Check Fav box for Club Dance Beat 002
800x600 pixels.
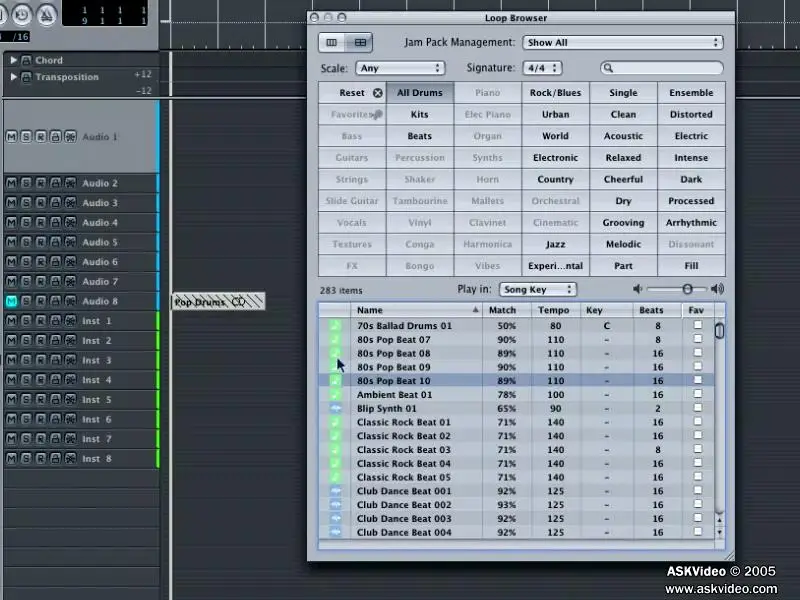tap(698, 504)
